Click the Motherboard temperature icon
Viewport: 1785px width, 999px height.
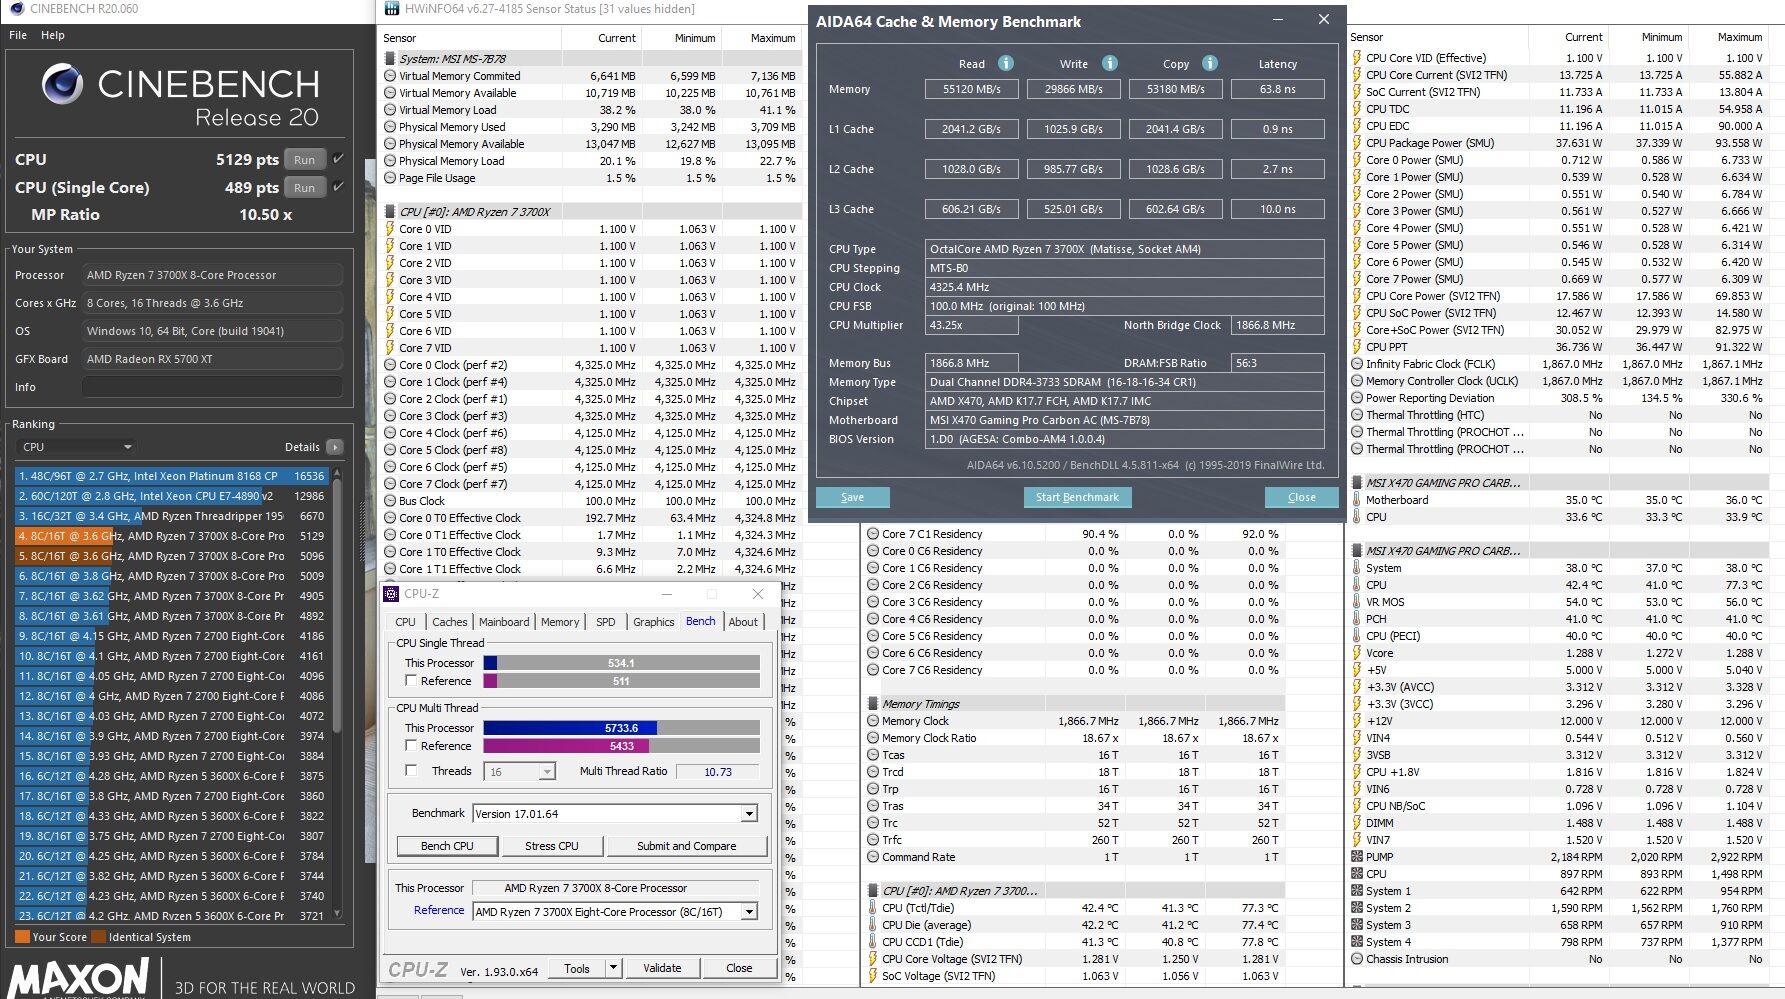tap(1357, 500)
